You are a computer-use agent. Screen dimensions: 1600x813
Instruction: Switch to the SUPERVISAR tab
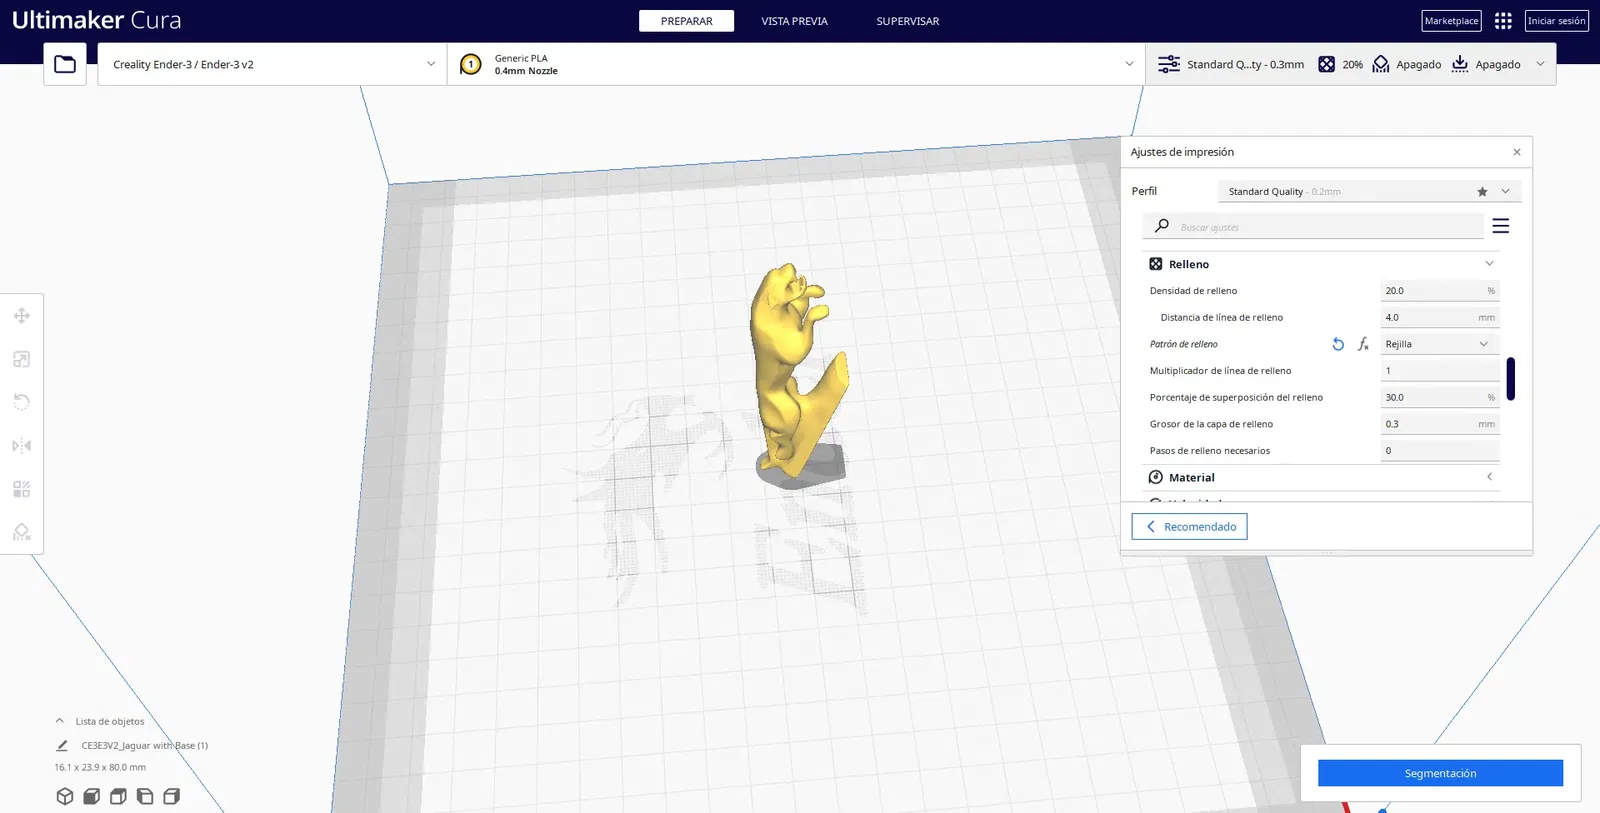point(908,21)
